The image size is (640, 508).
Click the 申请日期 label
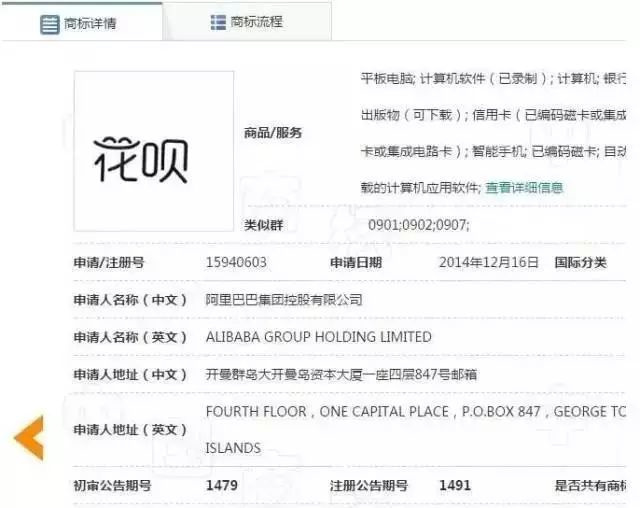(x=356, y=263)
